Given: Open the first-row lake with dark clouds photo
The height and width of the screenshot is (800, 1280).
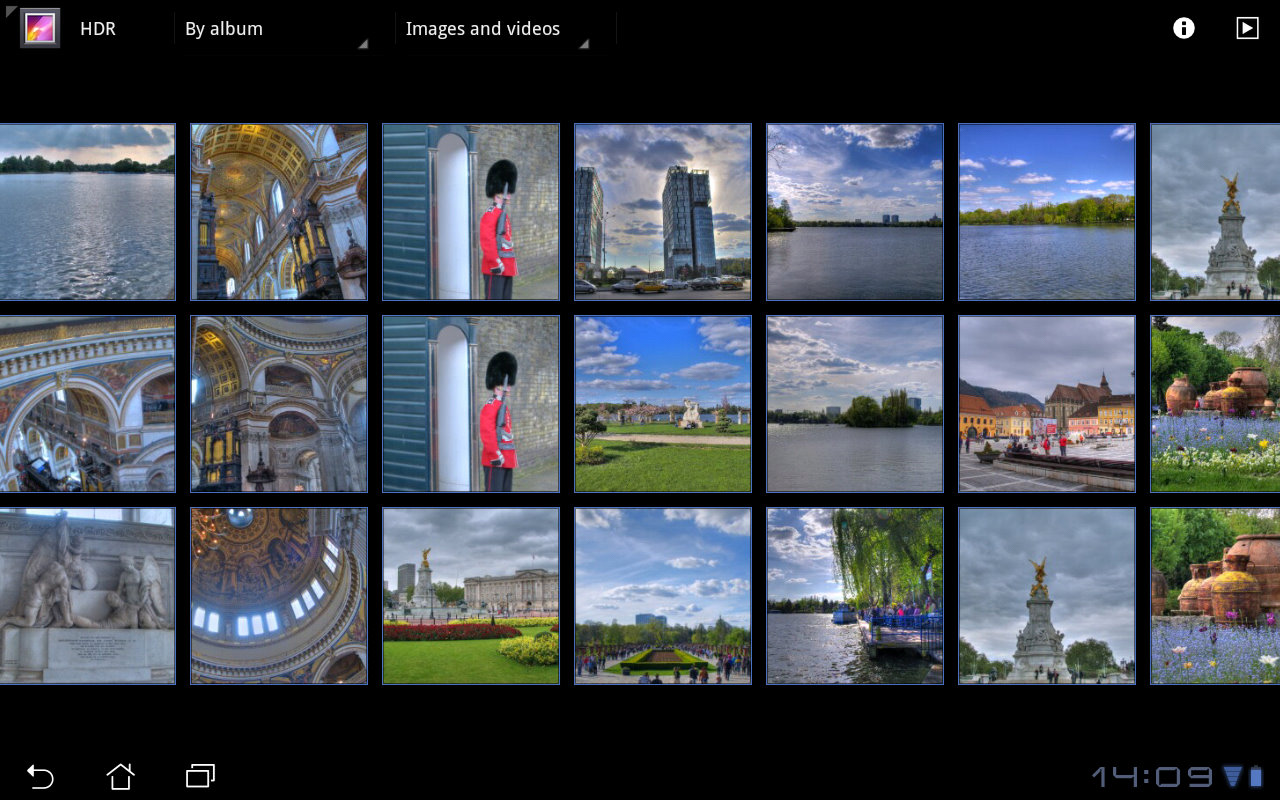Looking at the screenshot, I should (x=87, y=212).
